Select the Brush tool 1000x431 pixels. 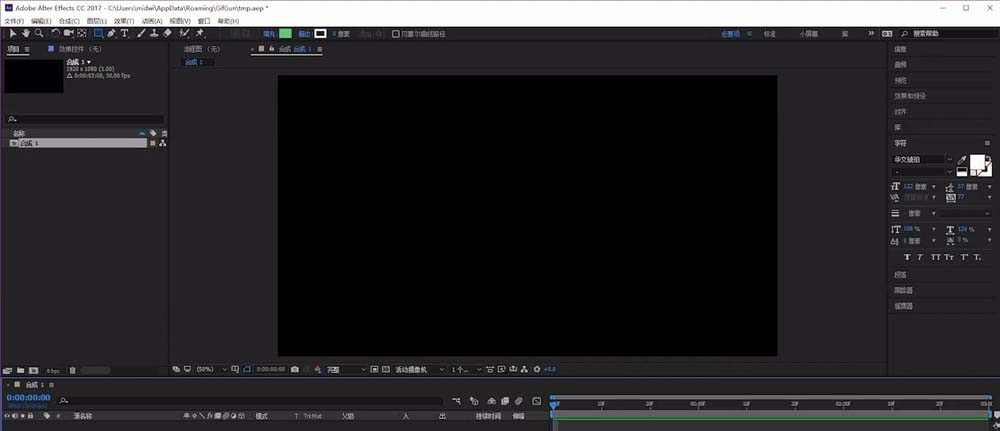(142, 33)
